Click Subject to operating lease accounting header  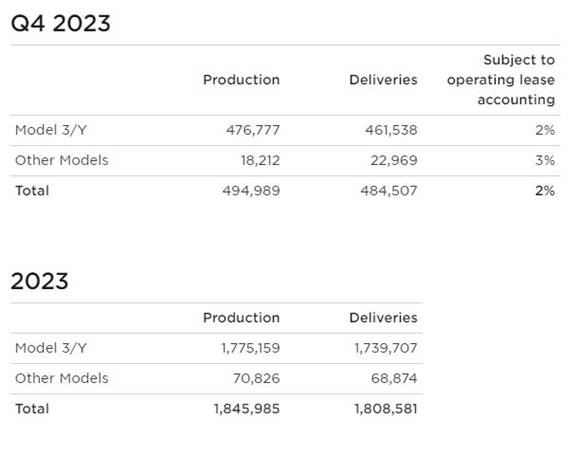[501, 80]
